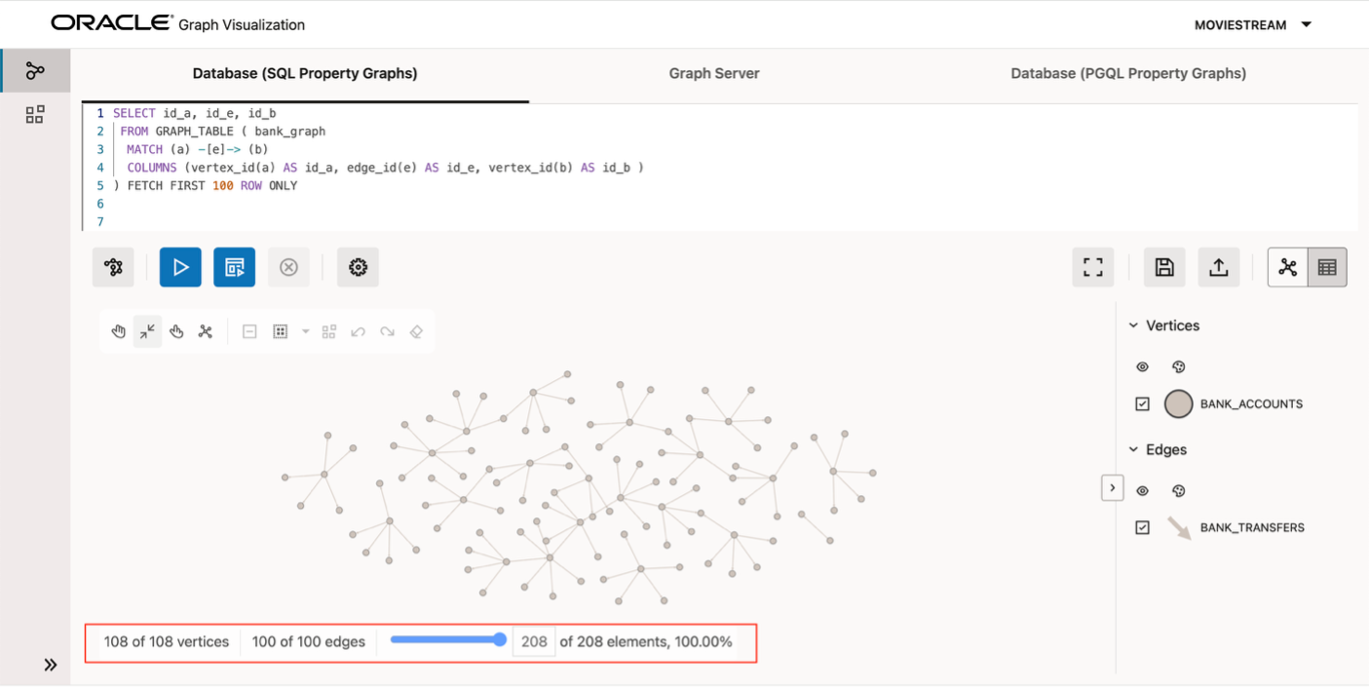Collapse the Edges section
The image size is (1371, 690).
pos(1133,450)
